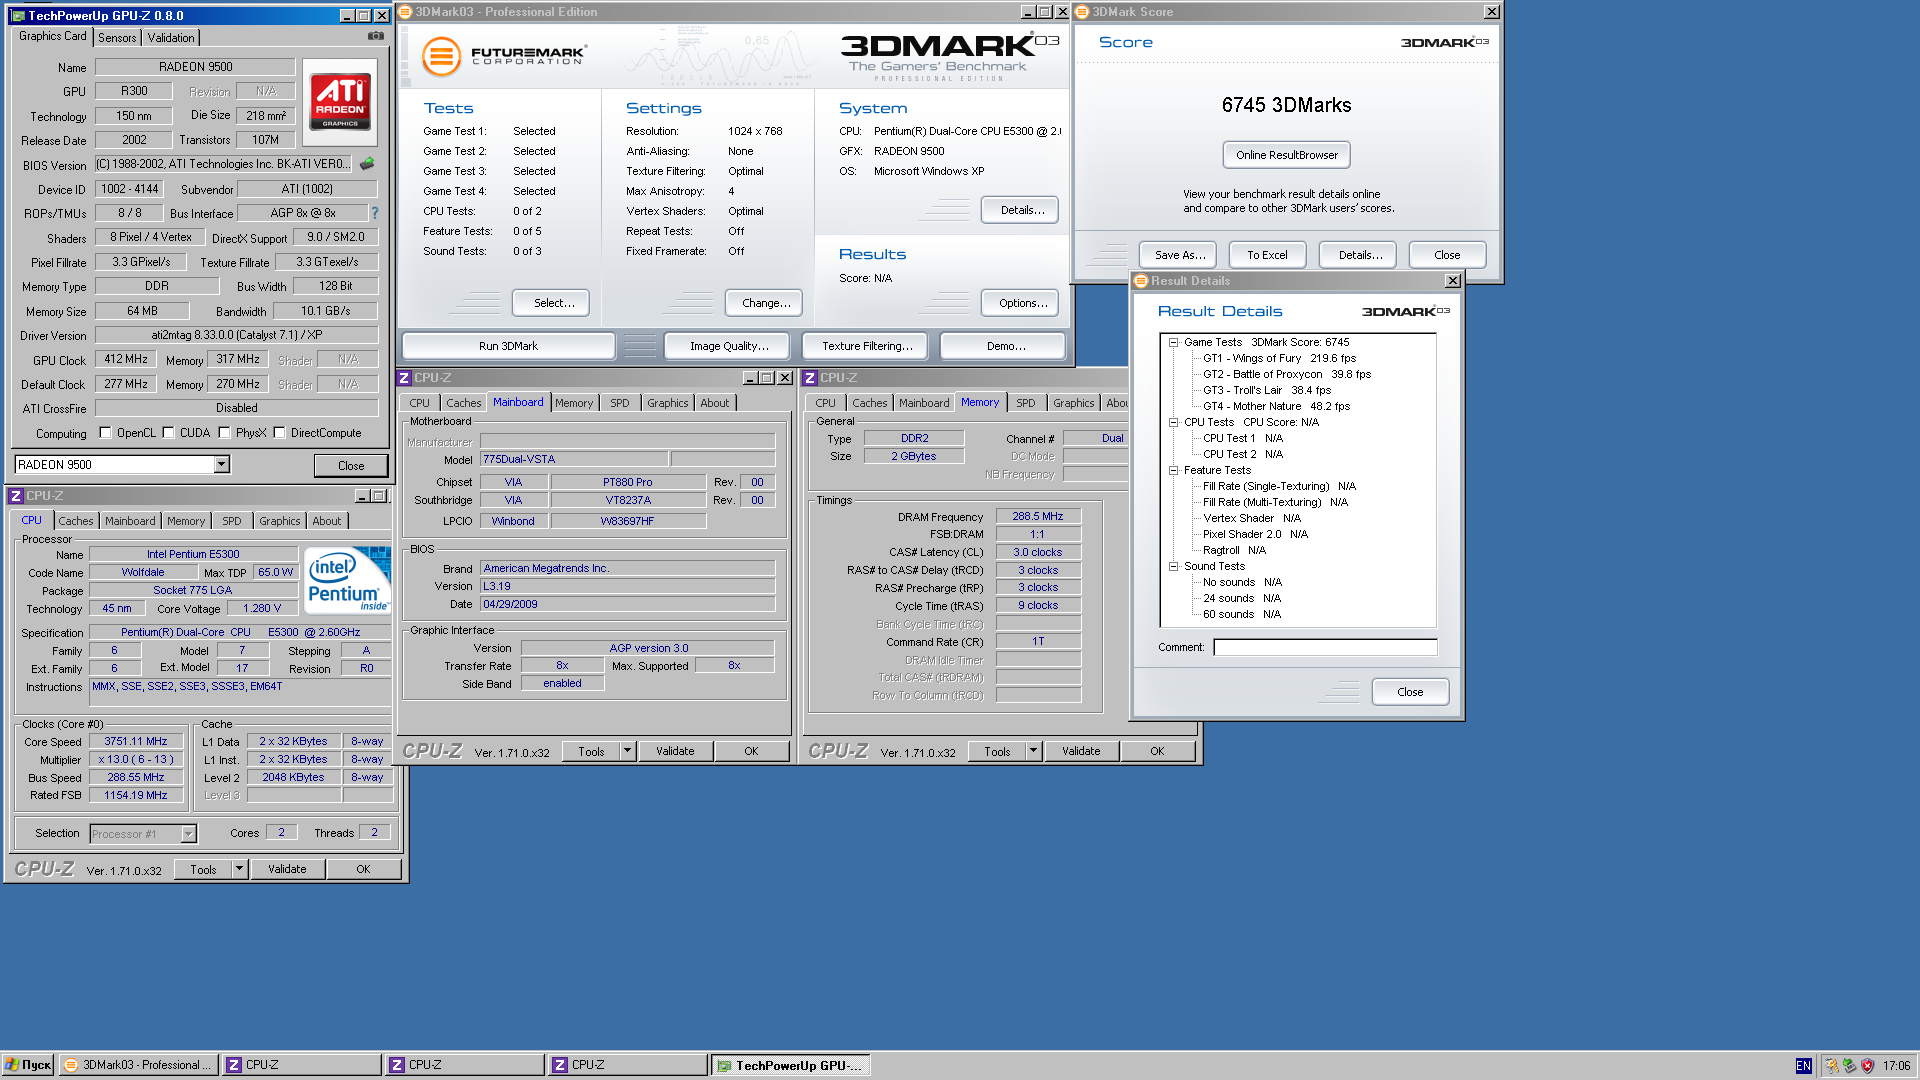The width and height of the screenshot is (1920, 1080).
Task: Click the Texture Filtering... button in 3DMark03
Action: (867, 346)
